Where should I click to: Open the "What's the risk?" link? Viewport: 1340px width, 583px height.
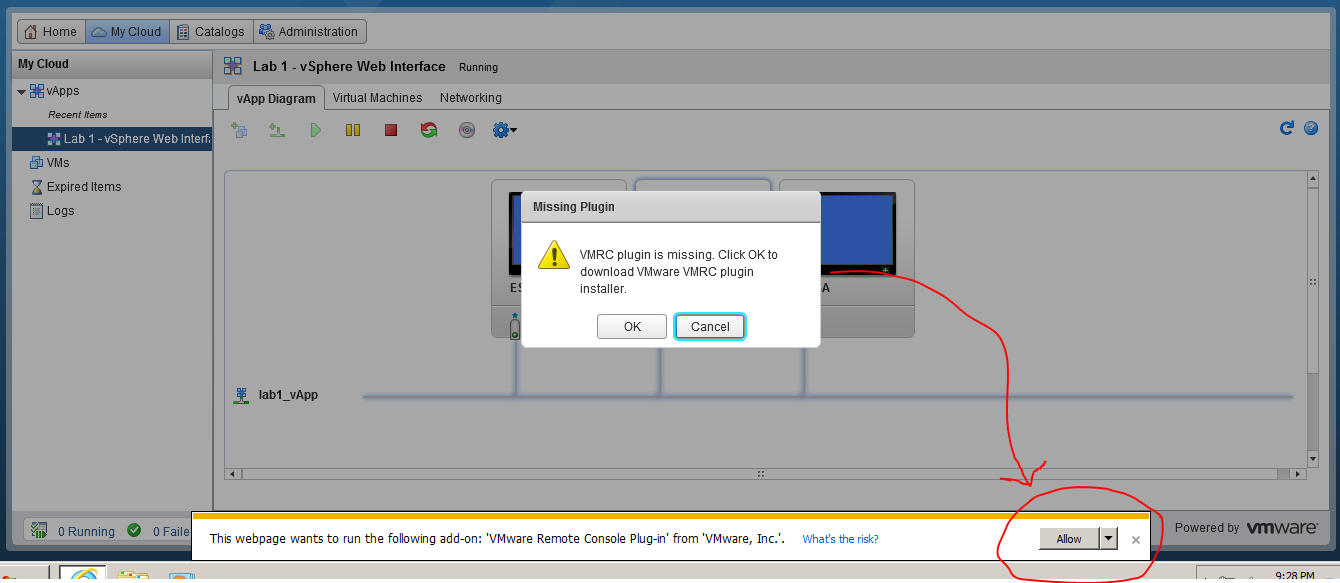click(840, 539)
